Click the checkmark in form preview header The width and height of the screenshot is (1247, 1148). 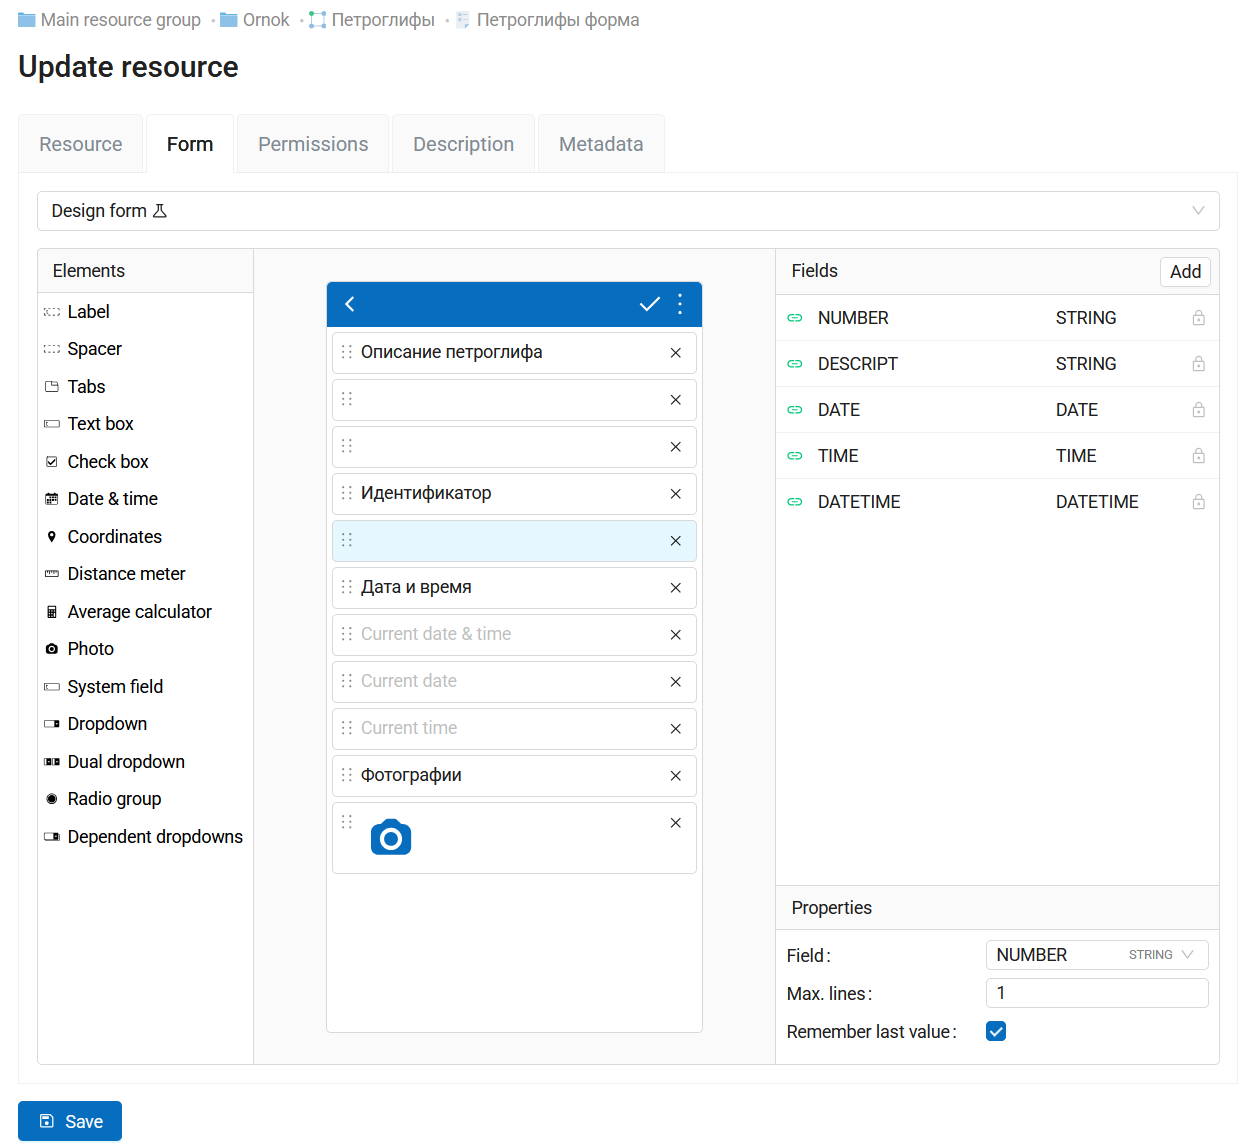tap(650, 304)
